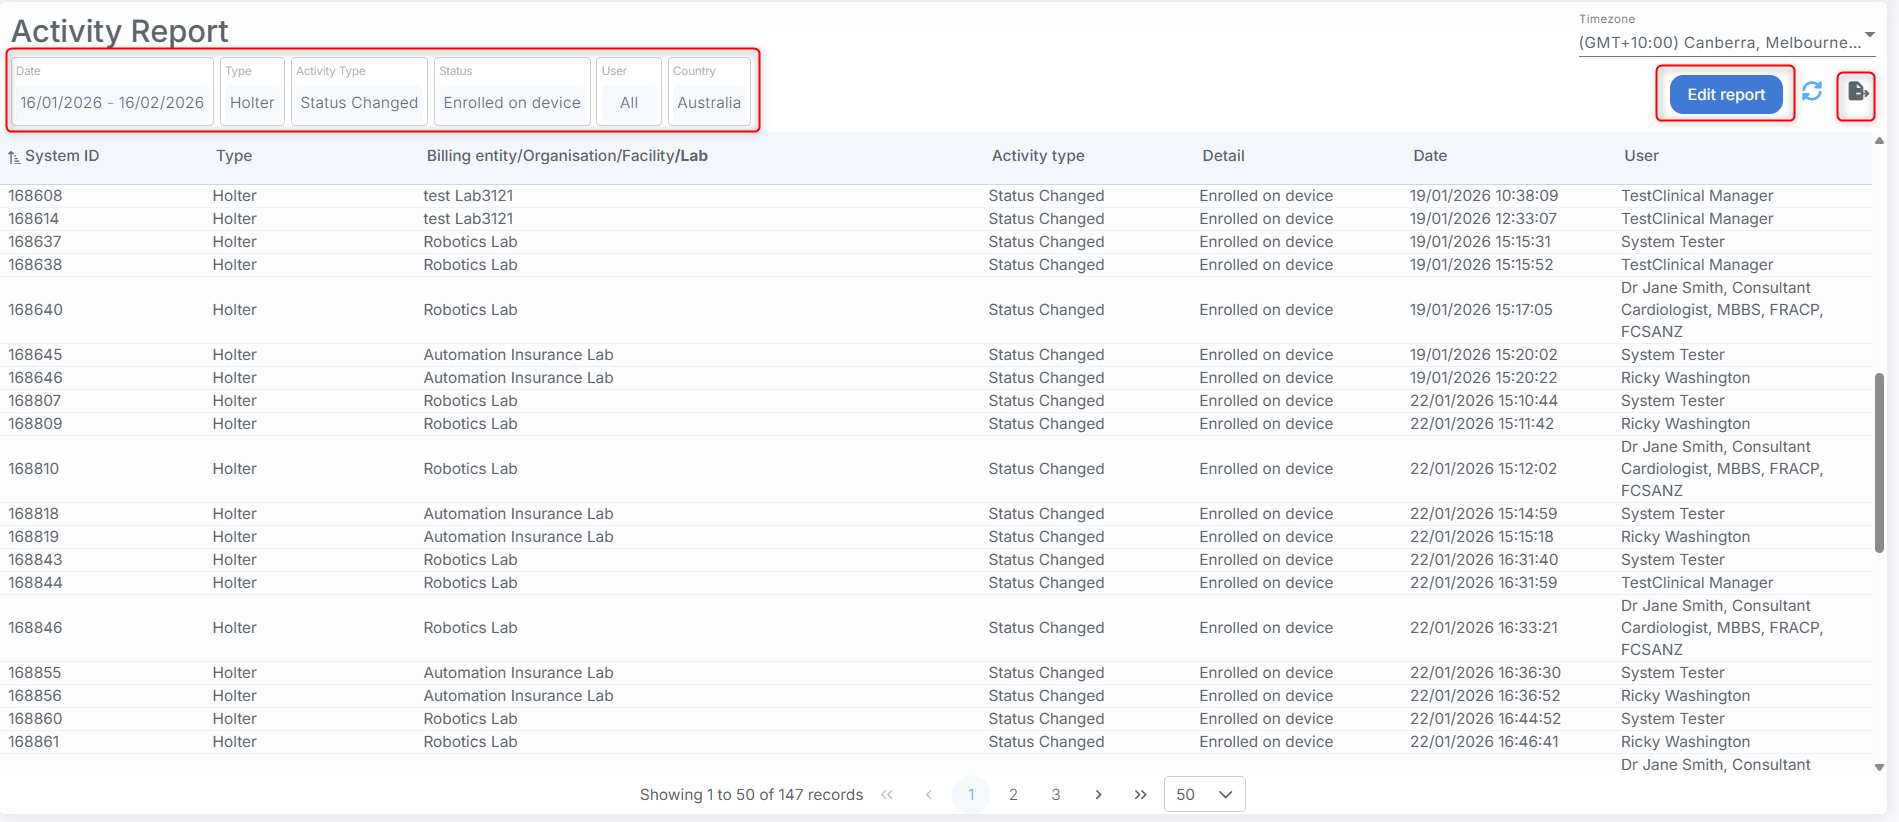
Task: Go to the previous page arrow
Action: [x=929, y=794]
